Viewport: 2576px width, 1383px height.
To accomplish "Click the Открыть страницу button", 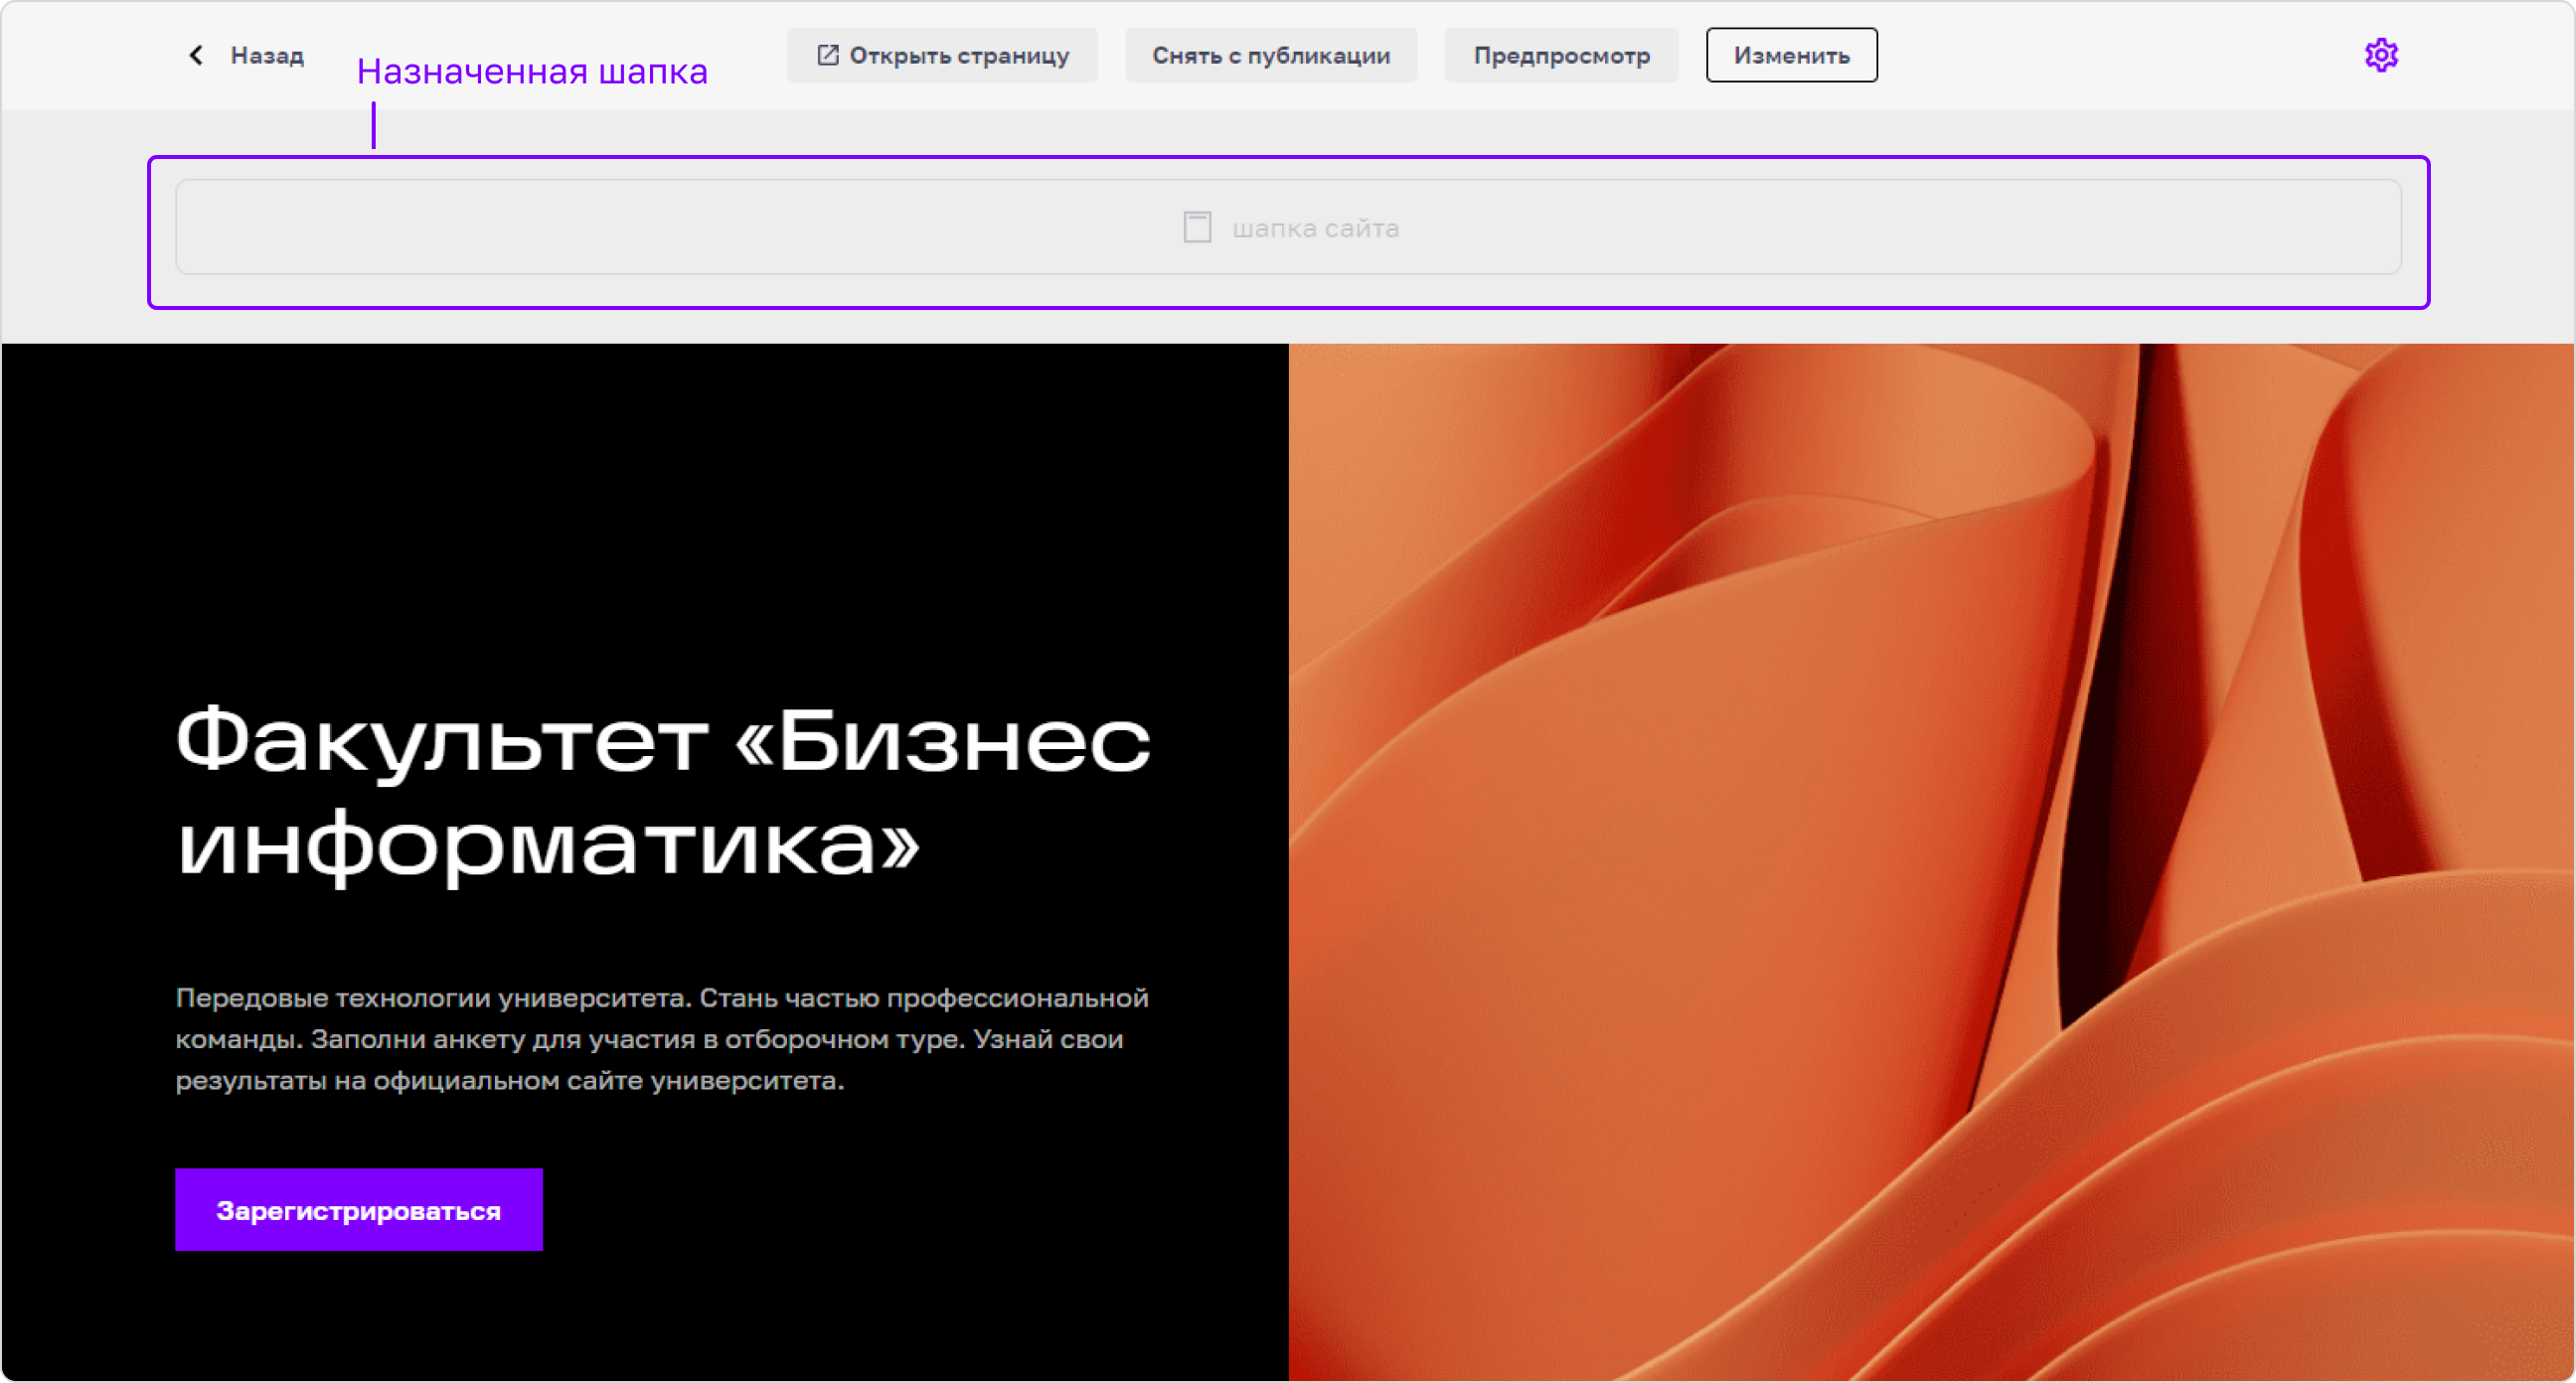I will click(942, 55).
